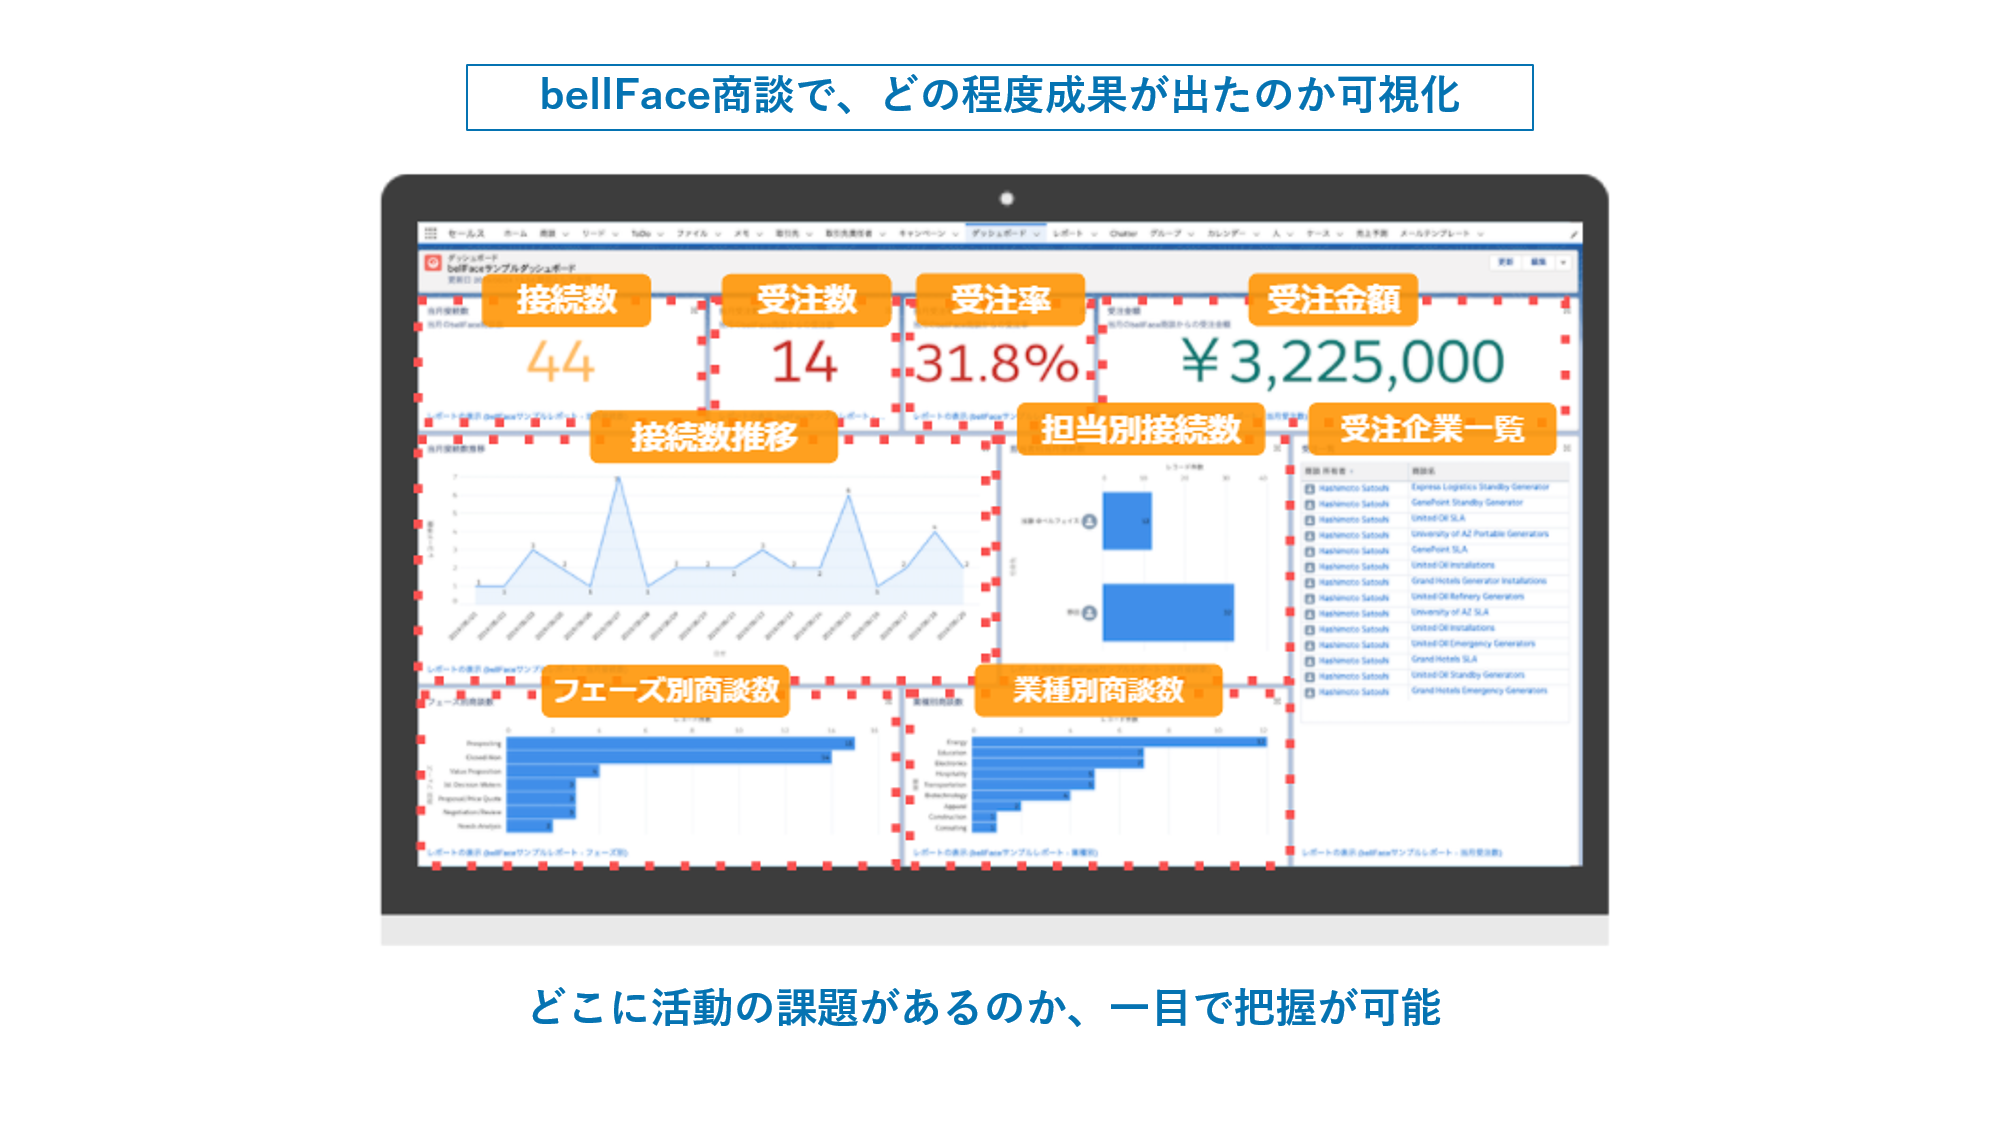Image resolution: width=2000 pixels, height=1125 pixels.
Task: Open the United Oil Refinery Generators link
Action: [x=1468, y=597]
